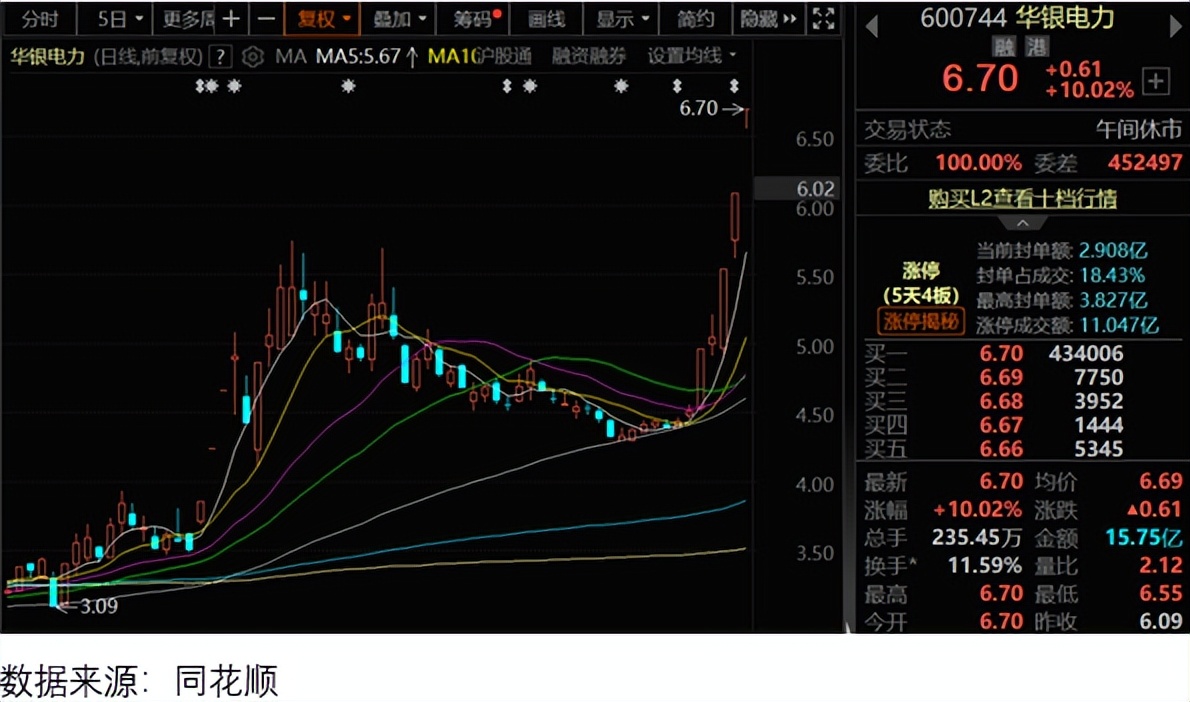Click the 港 Hong Kong connect badge

coord(1036,47)
